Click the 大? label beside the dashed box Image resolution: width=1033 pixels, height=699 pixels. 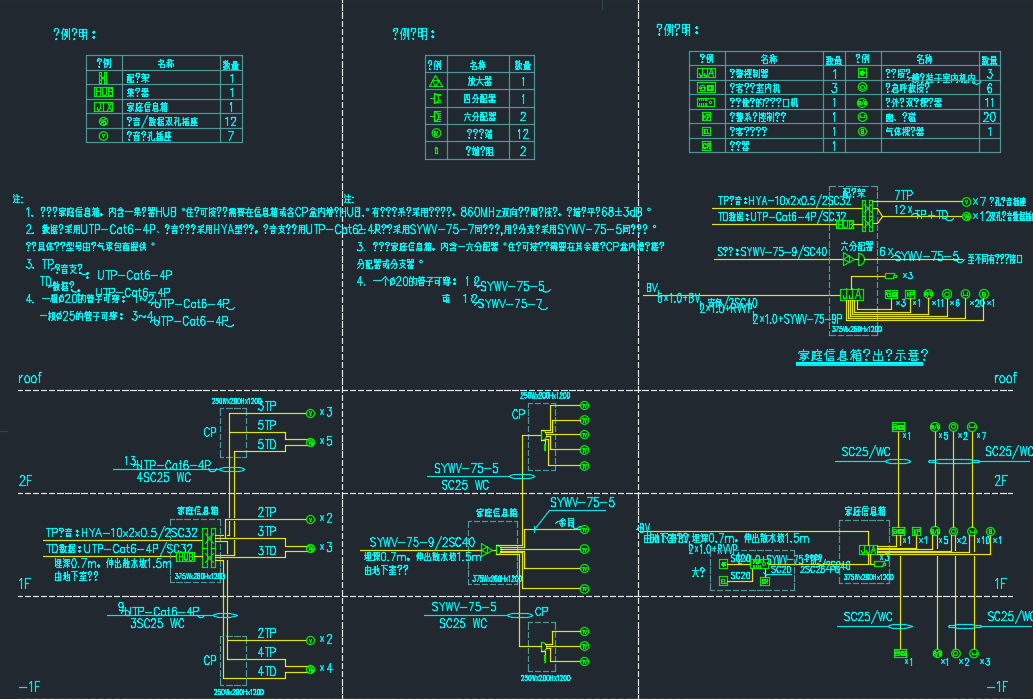point(698,573)
